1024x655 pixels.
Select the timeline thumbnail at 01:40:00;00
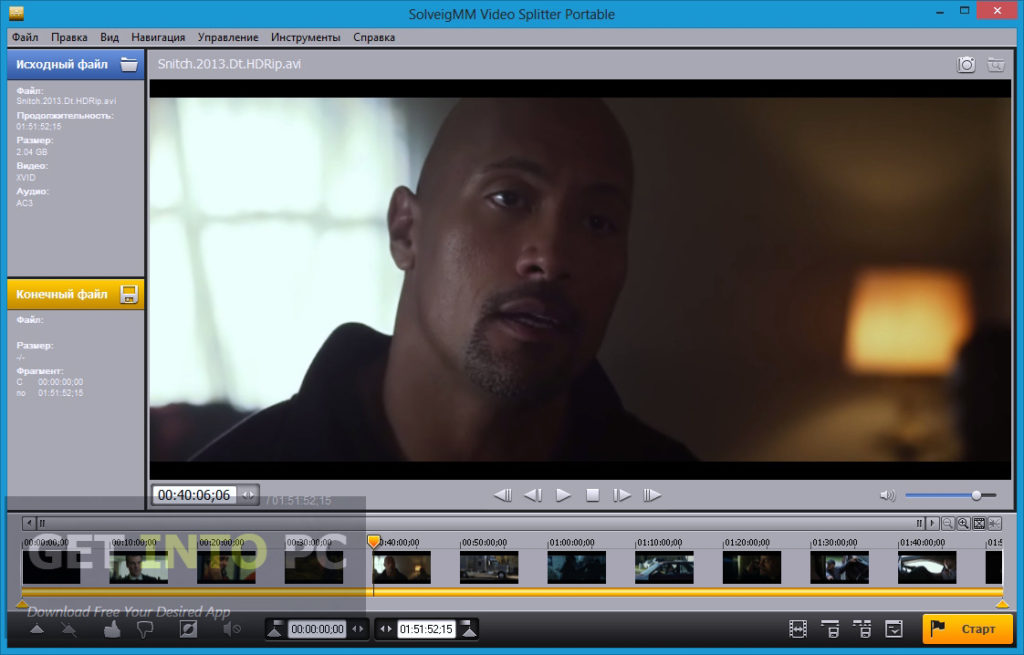pyautogui.click(x=927, y=567)
